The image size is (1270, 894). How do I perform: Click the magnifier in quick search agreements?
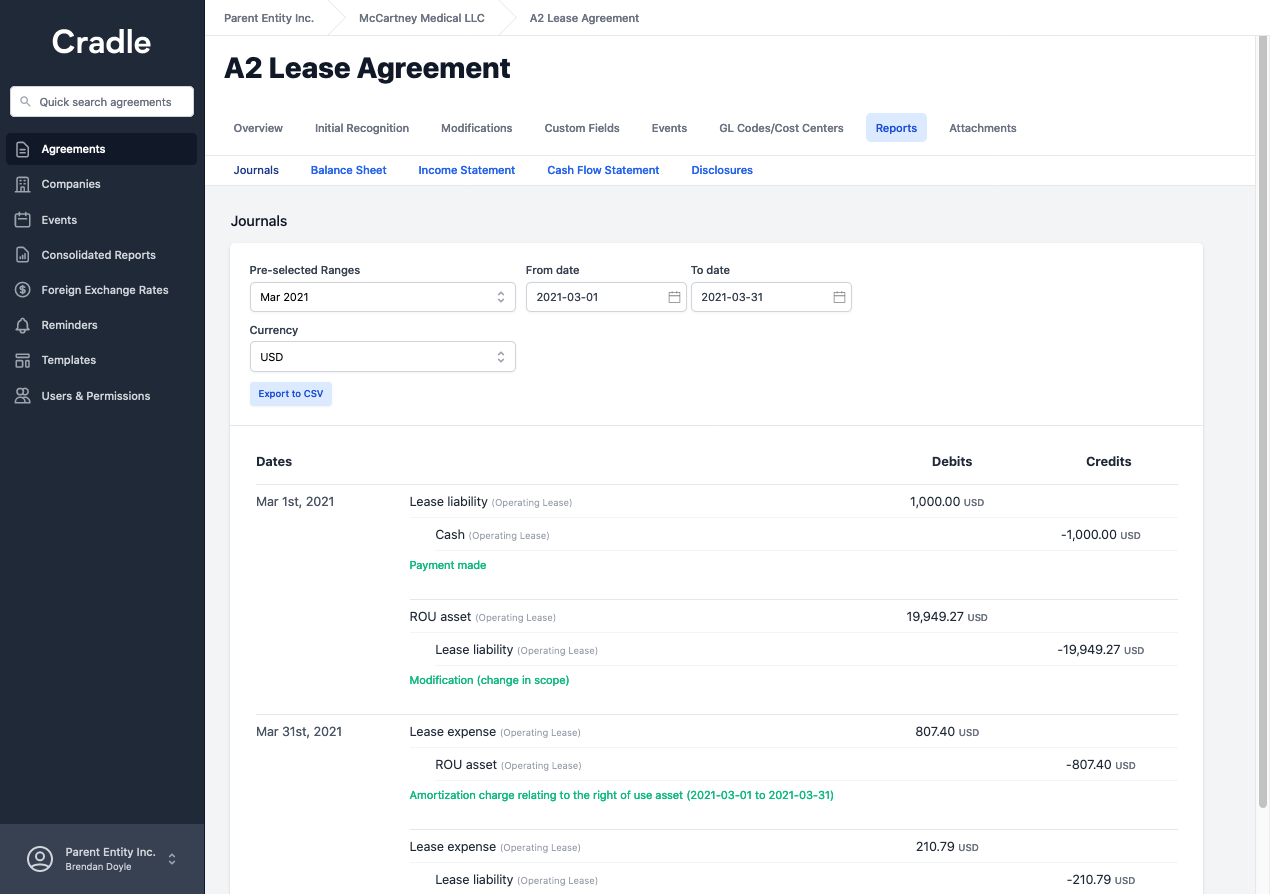(x=25, y=101)
